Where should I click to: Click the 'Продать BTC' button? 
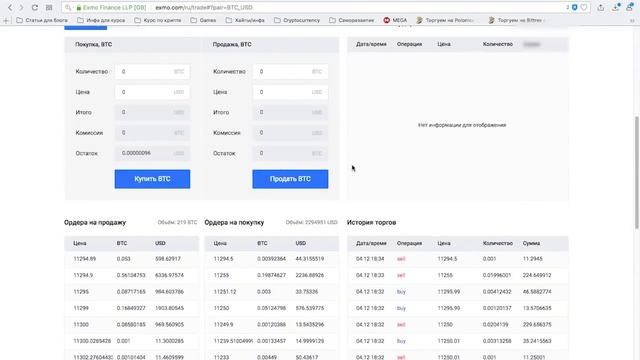click(290, 179)
